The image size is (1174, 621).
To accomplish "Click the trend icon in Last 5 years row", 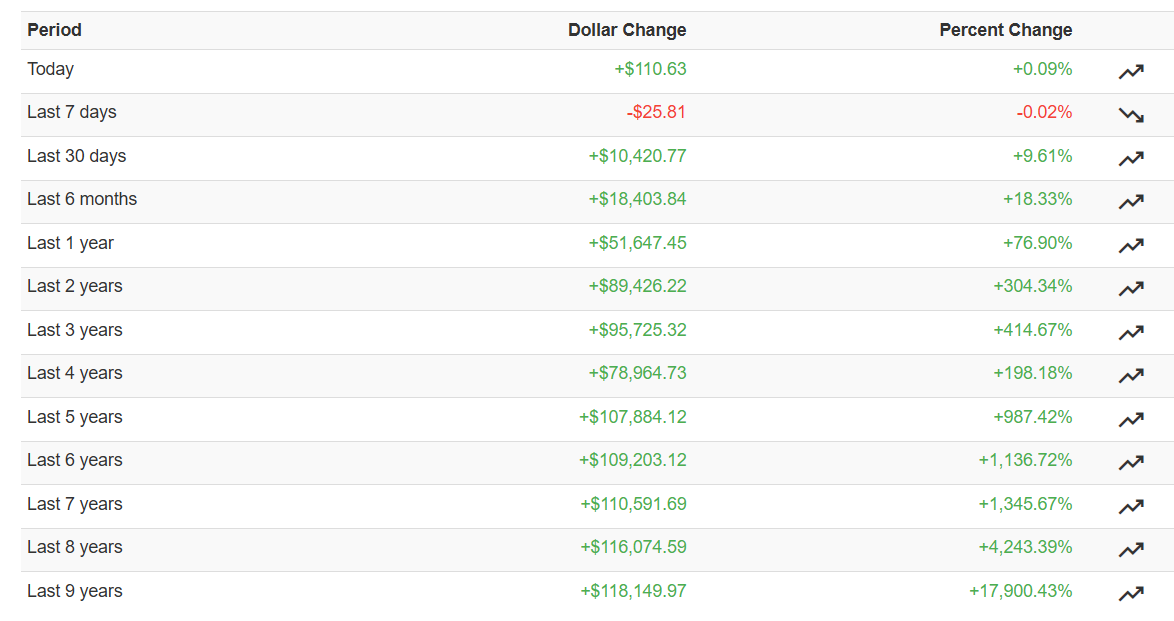I will pyautogui.click(x=1131, y=419).
